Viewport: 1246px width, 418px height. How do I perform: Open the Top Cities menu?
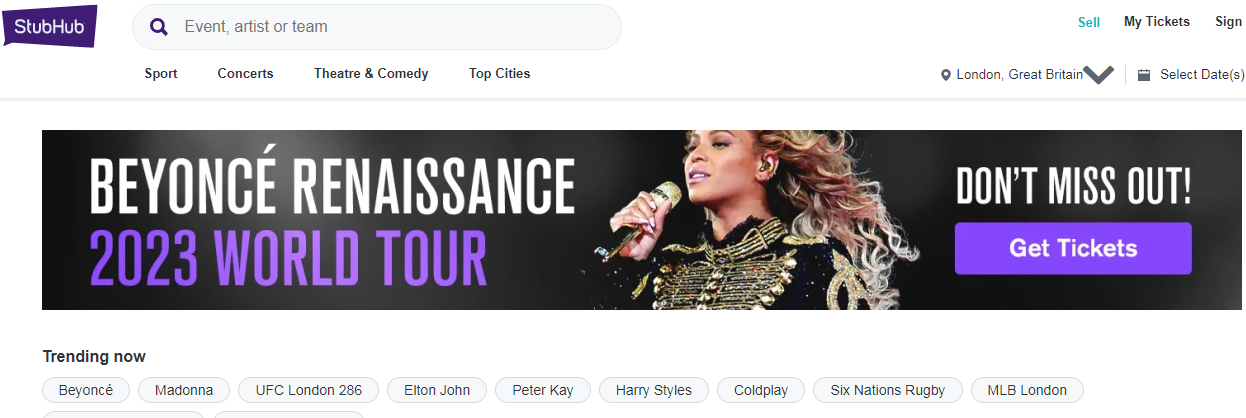tap(499, 73)
